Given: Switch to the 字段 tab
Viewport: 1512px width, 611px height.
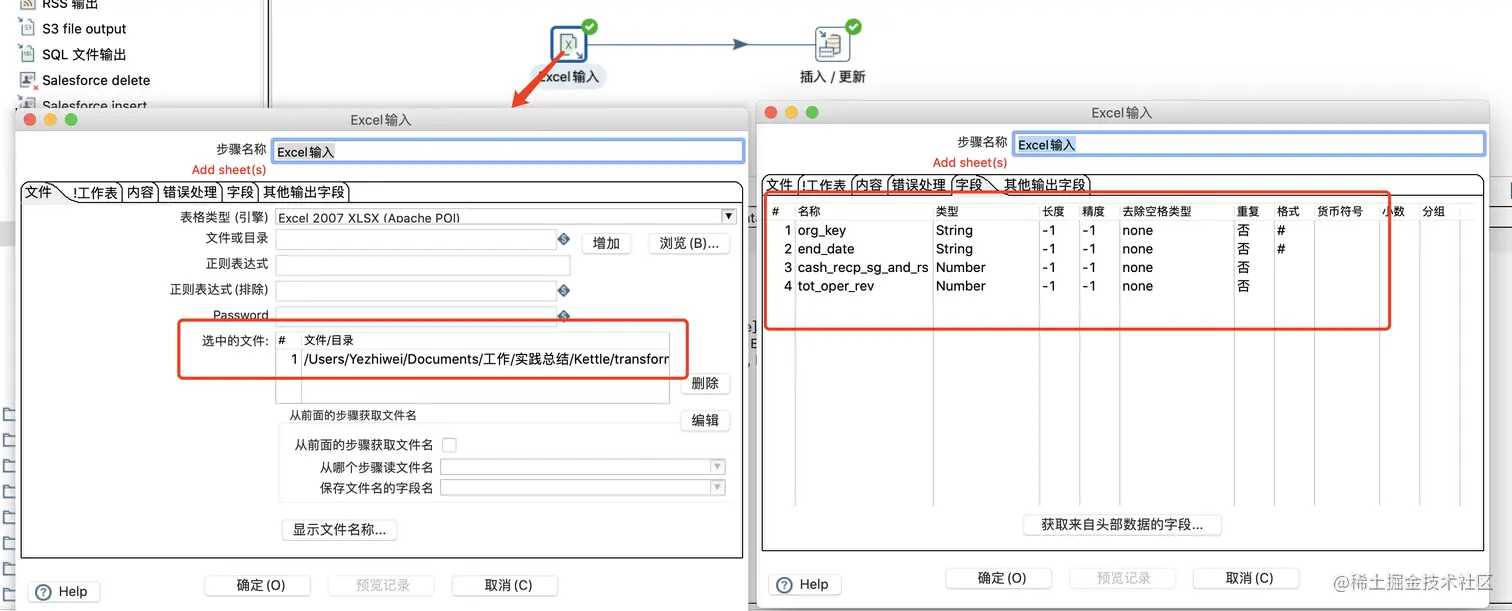Looking at the screenshot, I should [241, 192].
